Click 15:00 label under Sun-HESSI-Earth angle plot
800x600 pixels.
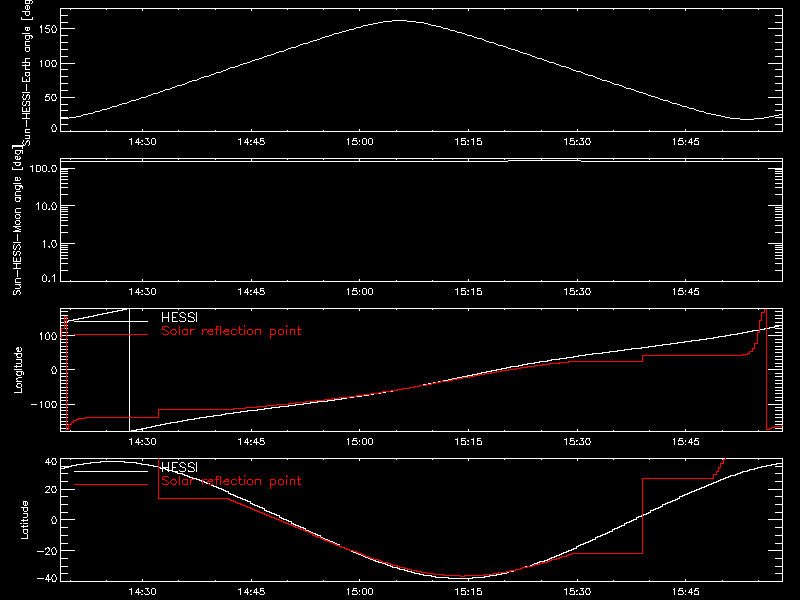[x=360, y=142]
